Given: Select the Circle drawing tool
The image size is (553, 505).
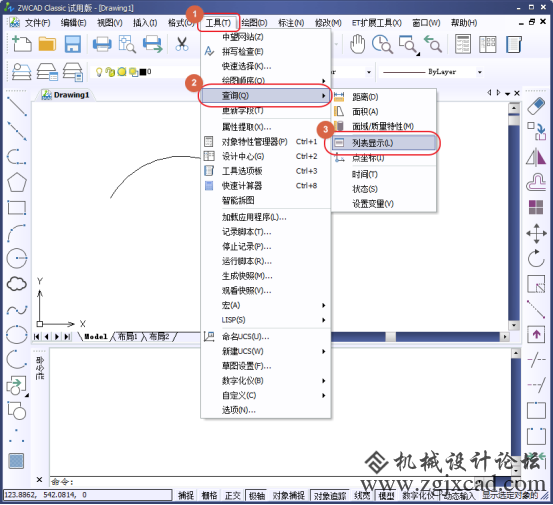Looking at the screenshot, I should click(17, 258).
